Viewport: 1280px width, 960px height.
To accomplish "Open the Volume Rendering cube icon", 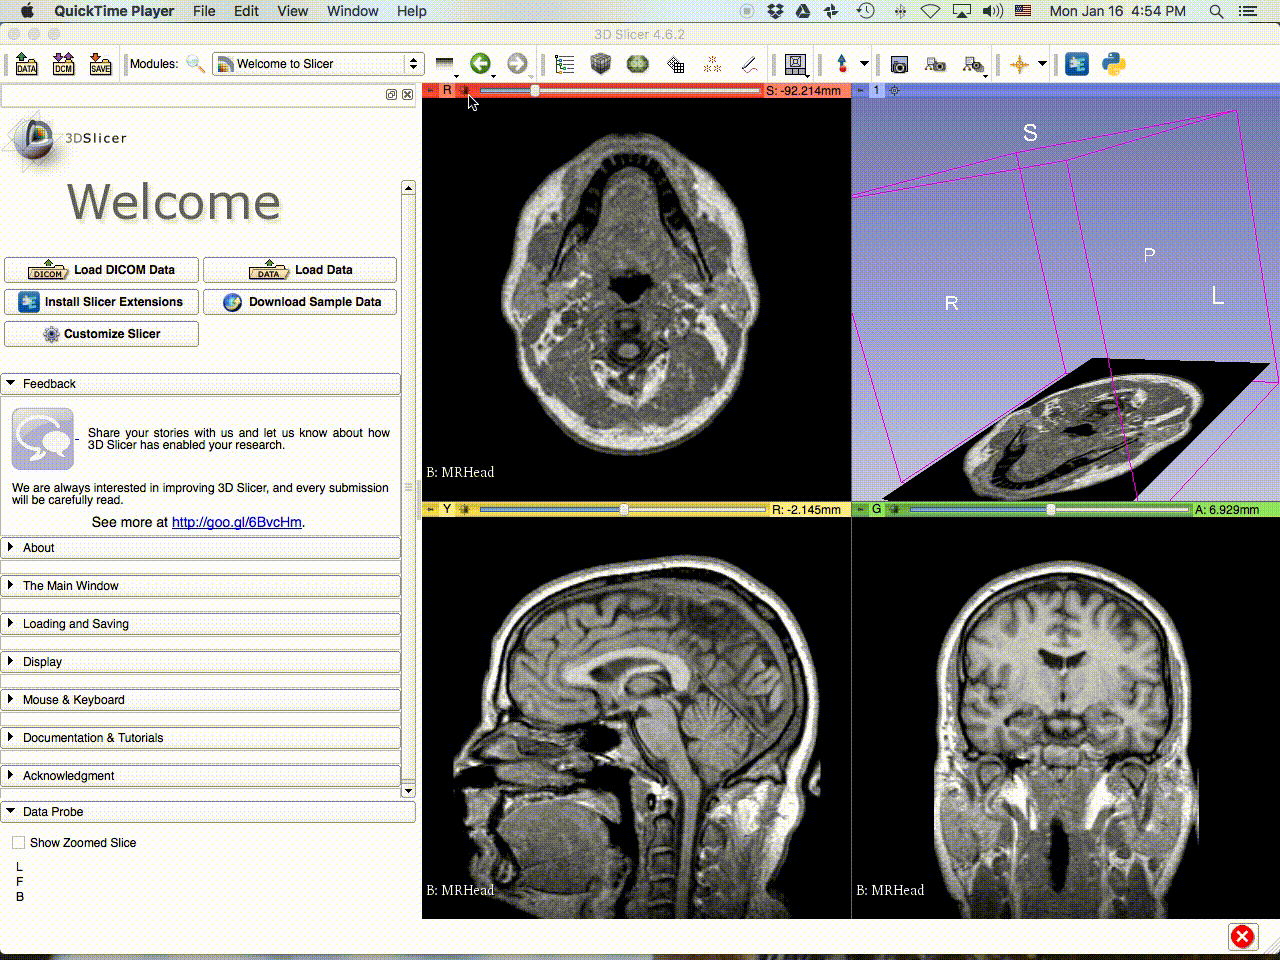I will [x=600, y=64].
